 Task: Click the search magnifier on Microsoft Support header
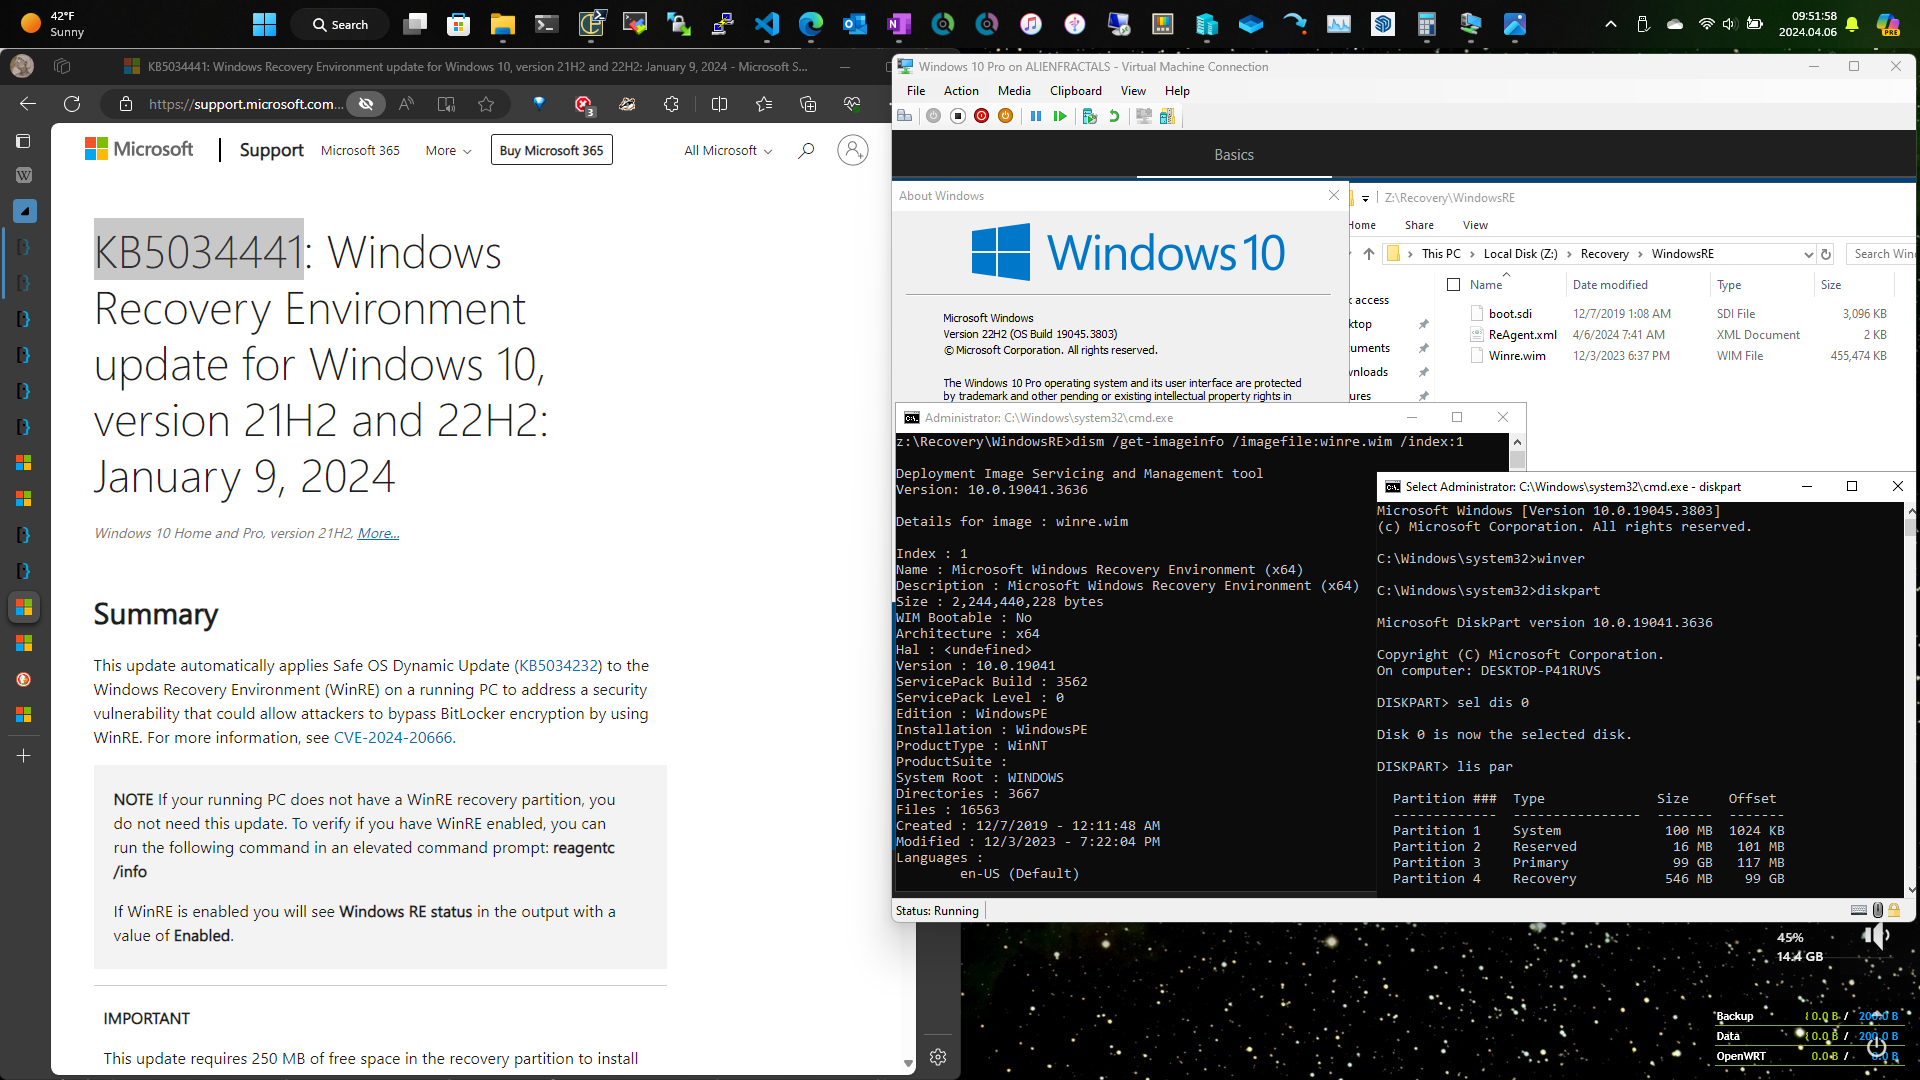click(x=806, y=151)
